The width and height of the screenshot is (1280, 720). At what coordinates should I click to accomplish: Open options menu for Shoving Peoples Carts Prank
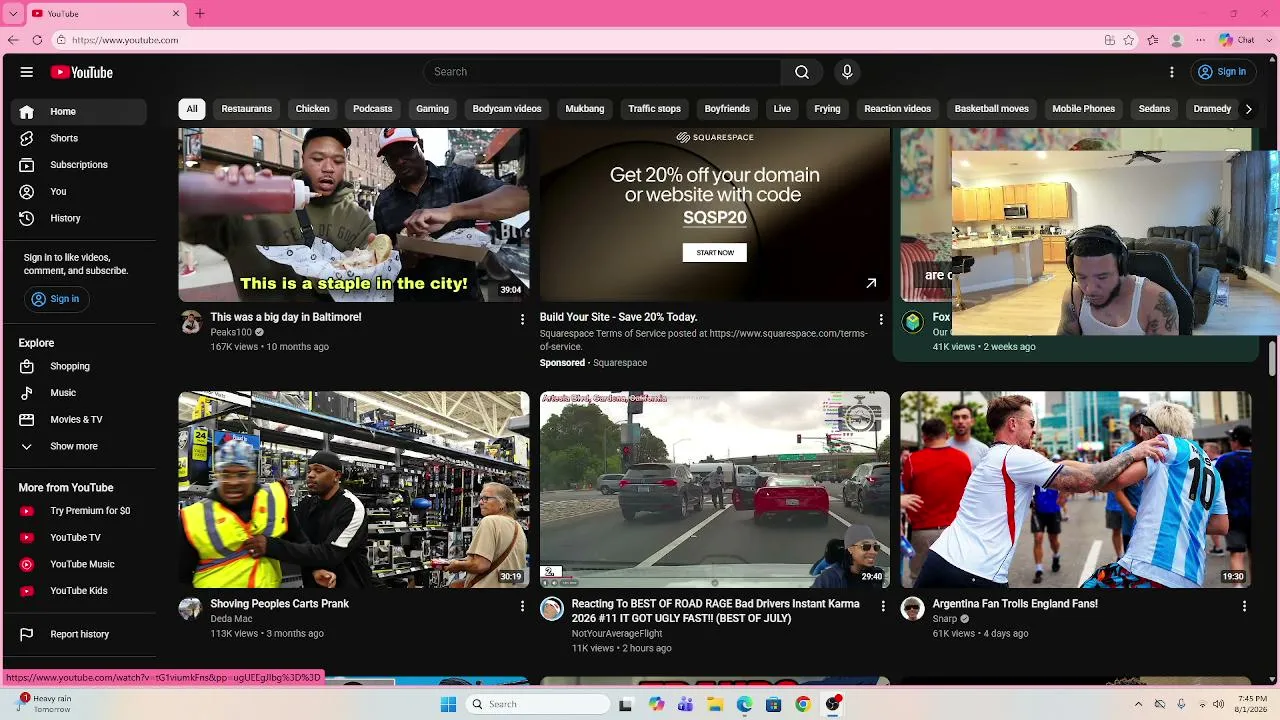522,606
